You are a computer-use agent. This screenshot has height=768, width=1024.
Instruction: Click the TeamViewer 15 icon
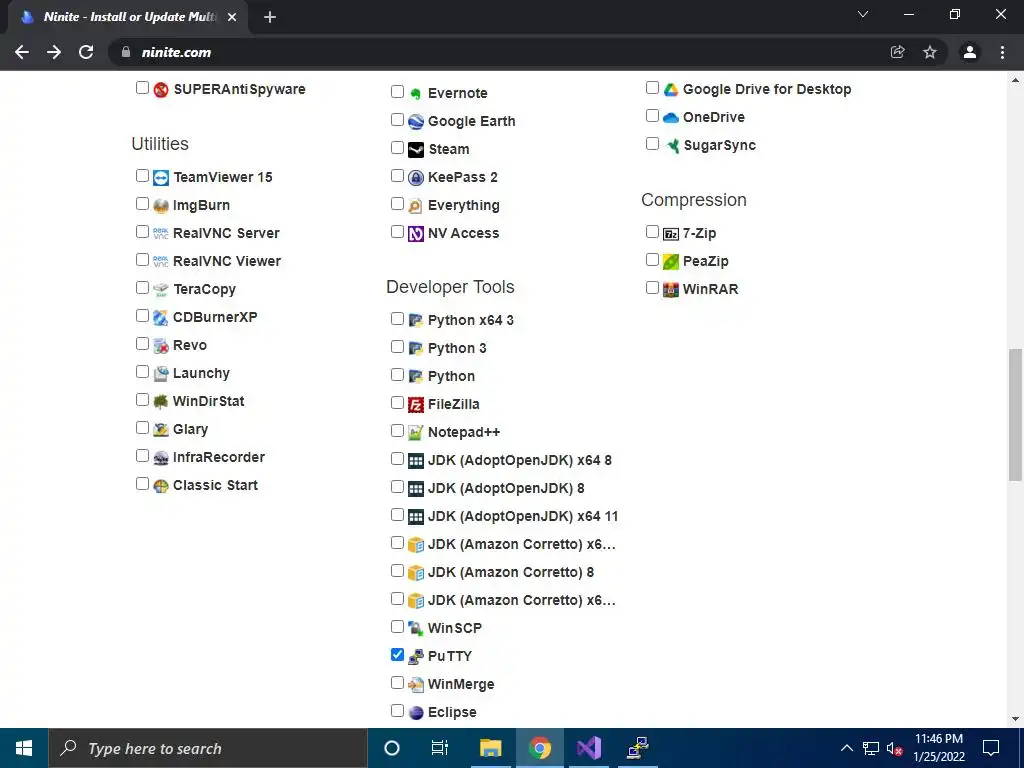[161, 178]
